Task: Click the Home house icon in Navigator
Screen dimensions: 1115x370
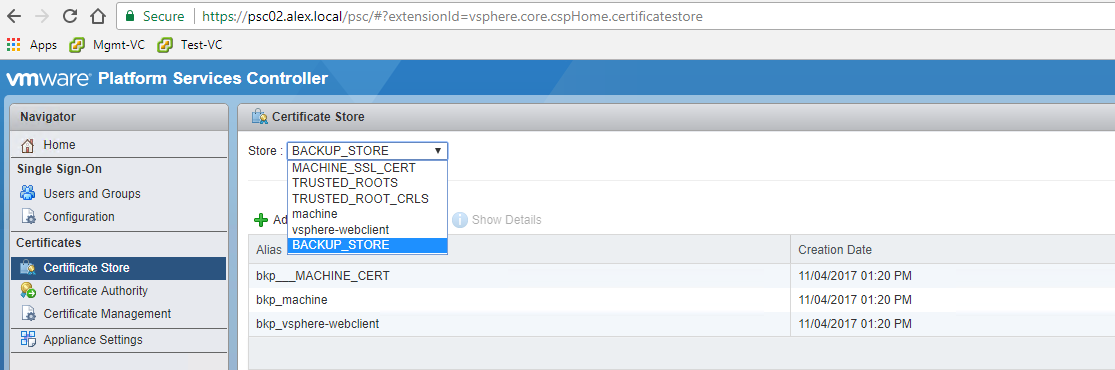Action: point(28,145)
